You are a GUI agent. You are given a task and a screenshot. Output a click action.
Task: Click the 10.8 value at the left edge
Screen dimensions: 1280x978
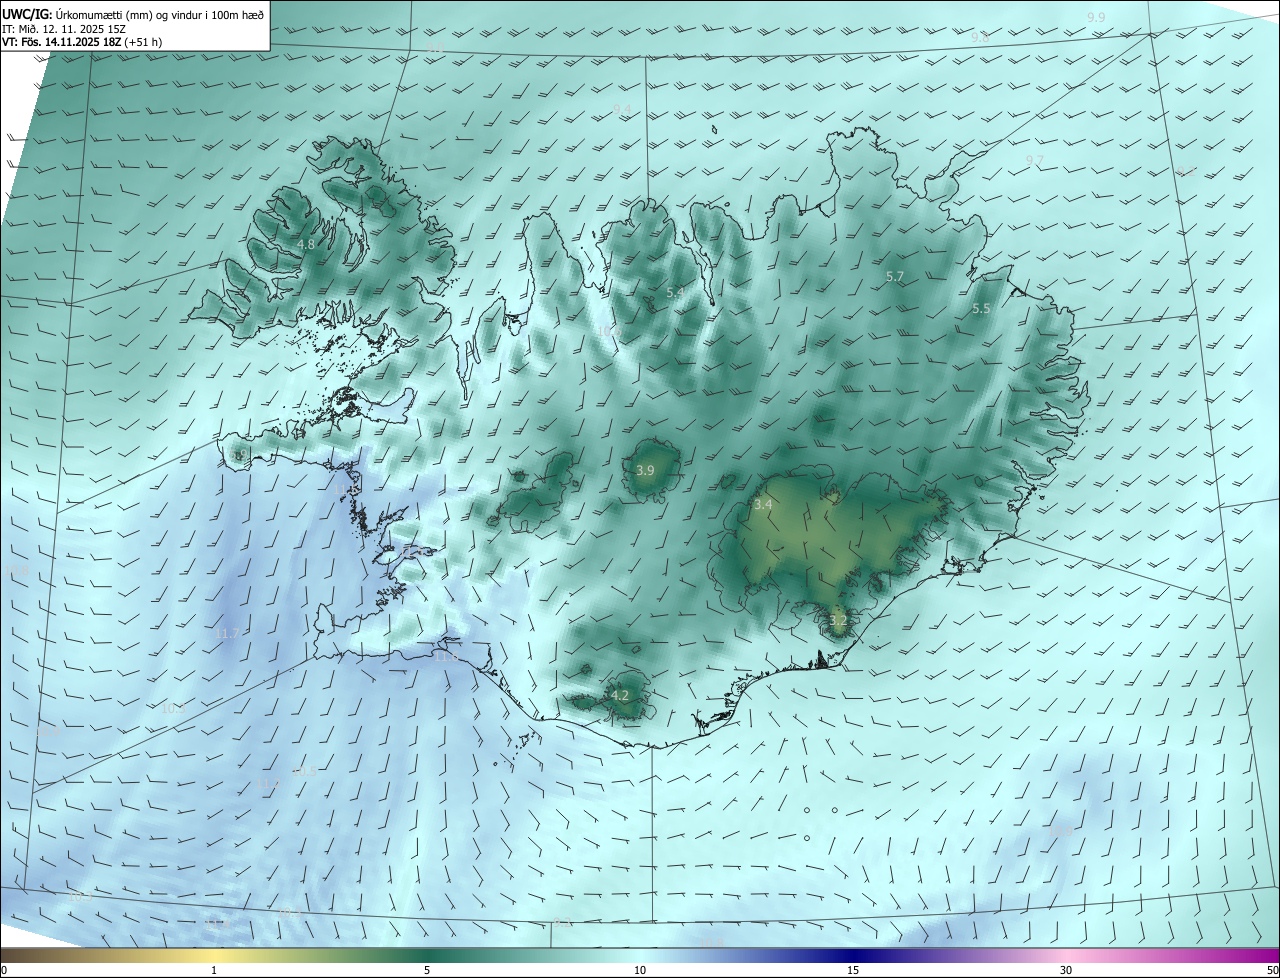click(x=17, y=570)
